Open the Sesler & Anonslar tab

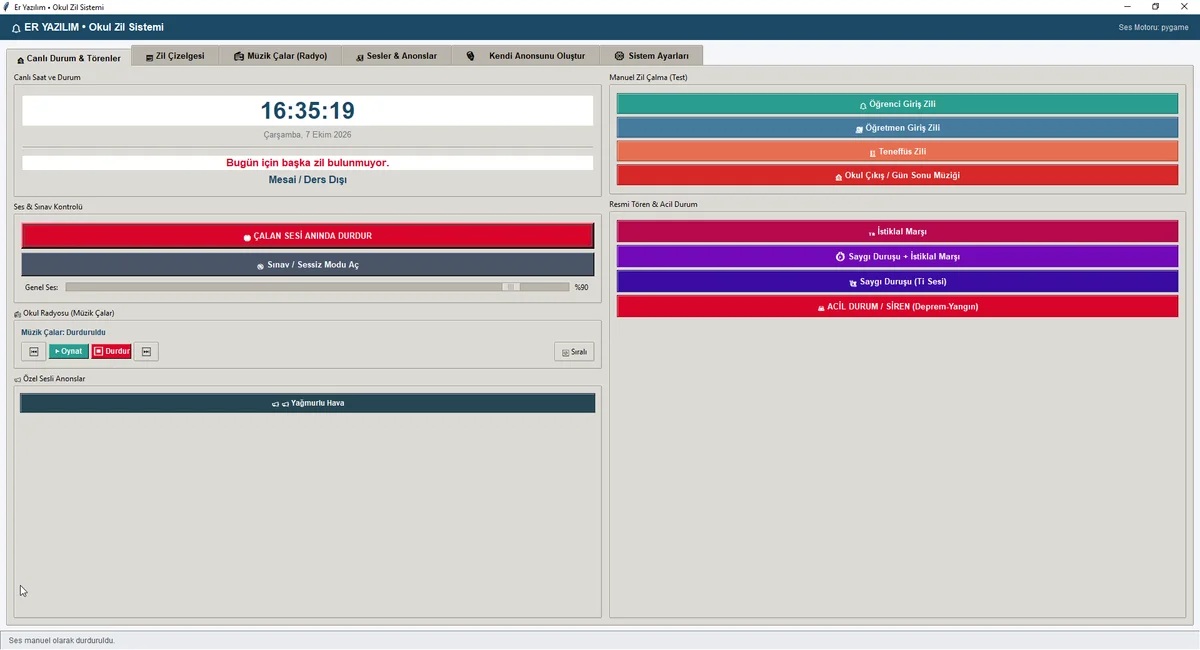point(396,56)
